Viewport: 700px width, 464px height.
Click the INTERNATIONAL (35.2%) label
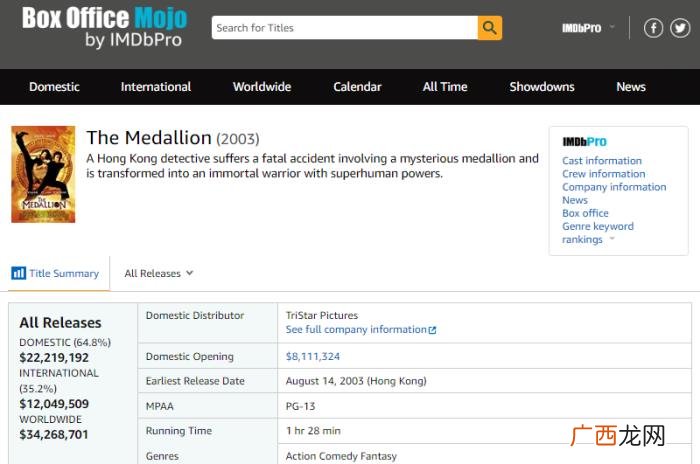[59, 380]
